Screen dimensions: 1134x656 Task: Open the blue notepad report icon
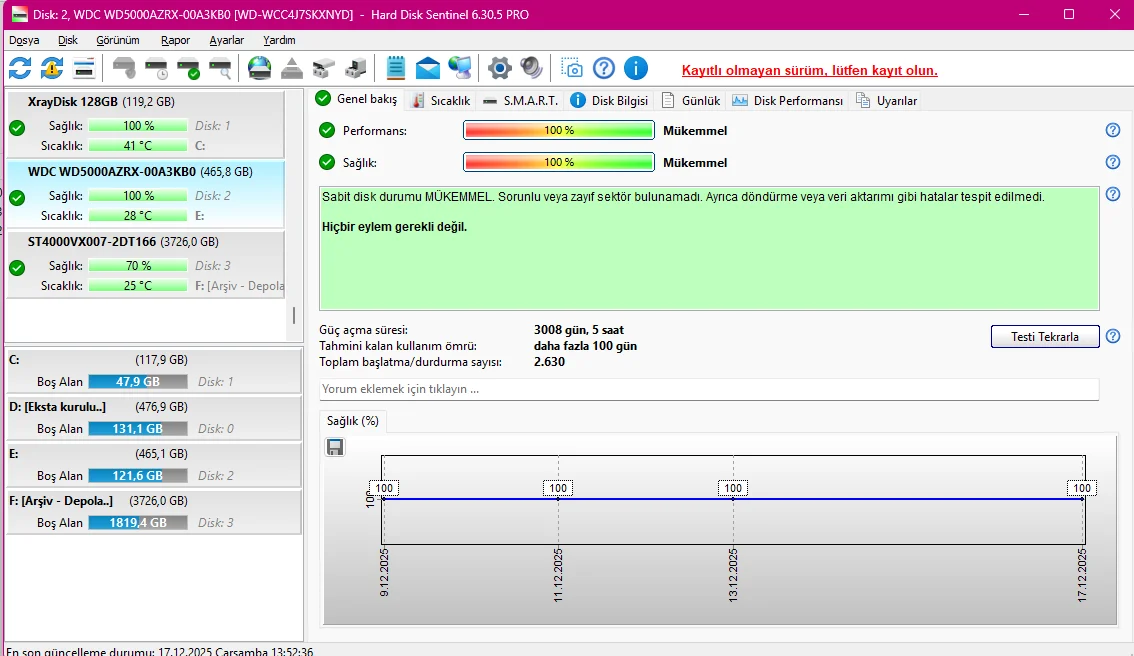point(395,68)
